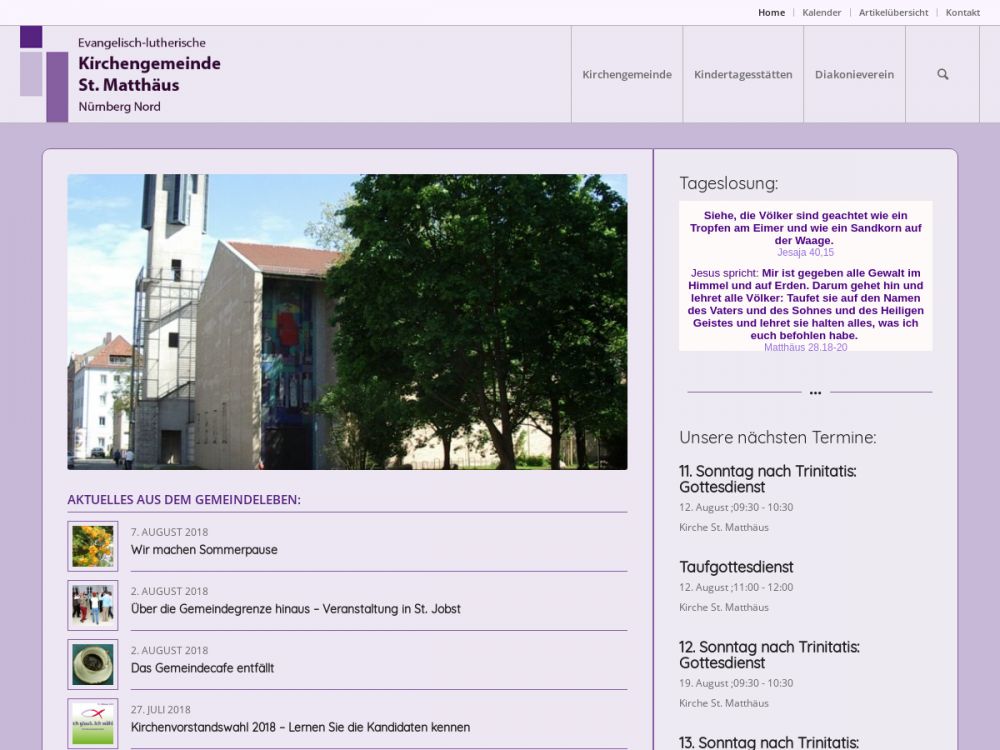Click the search magnifier icon
Viewport: 1000px width, 750px height.
(x=942, y=74)
